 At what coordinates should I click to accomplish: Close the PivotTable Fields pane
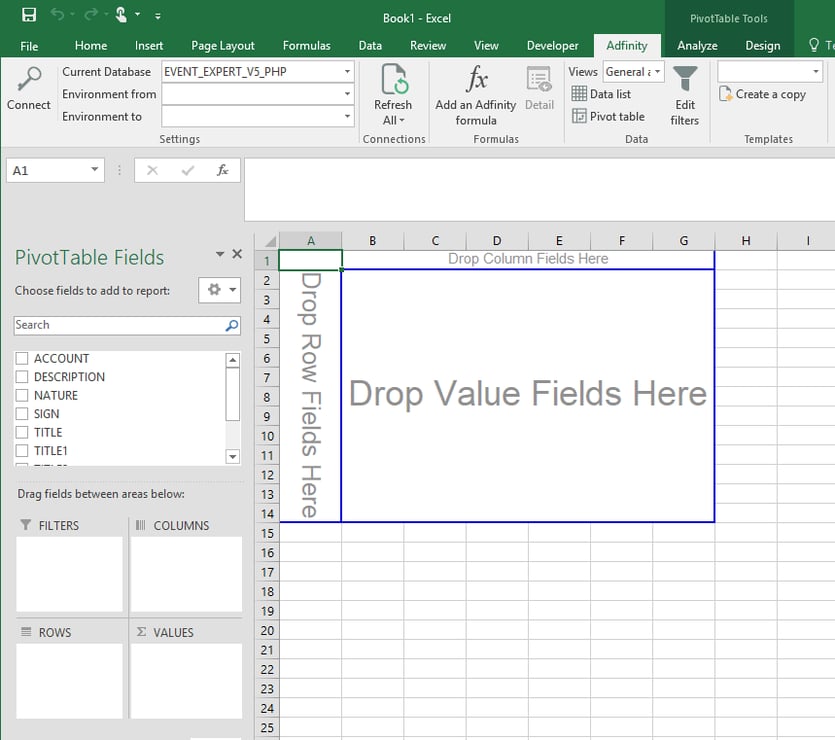tap(237, 255)
